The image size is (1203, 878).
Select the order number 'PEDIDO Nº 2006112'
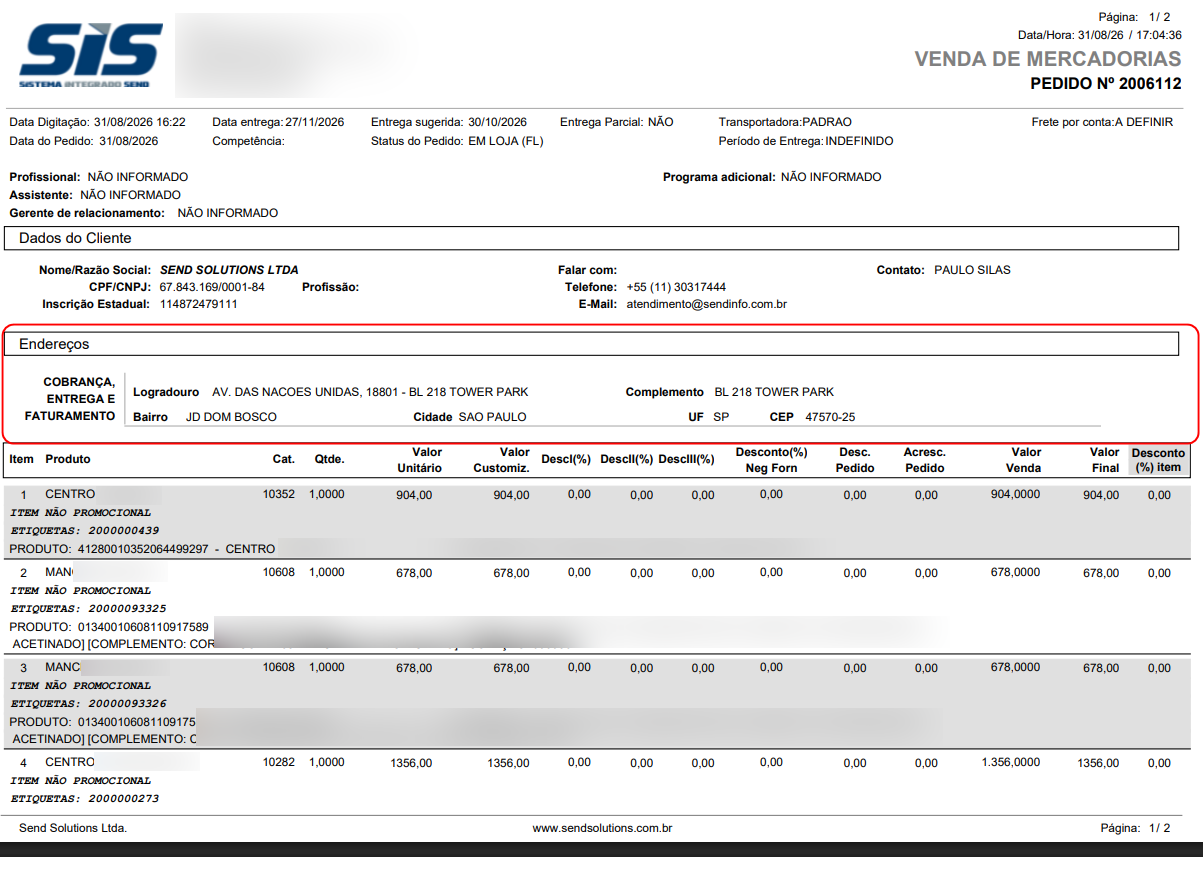(1106, 84)
